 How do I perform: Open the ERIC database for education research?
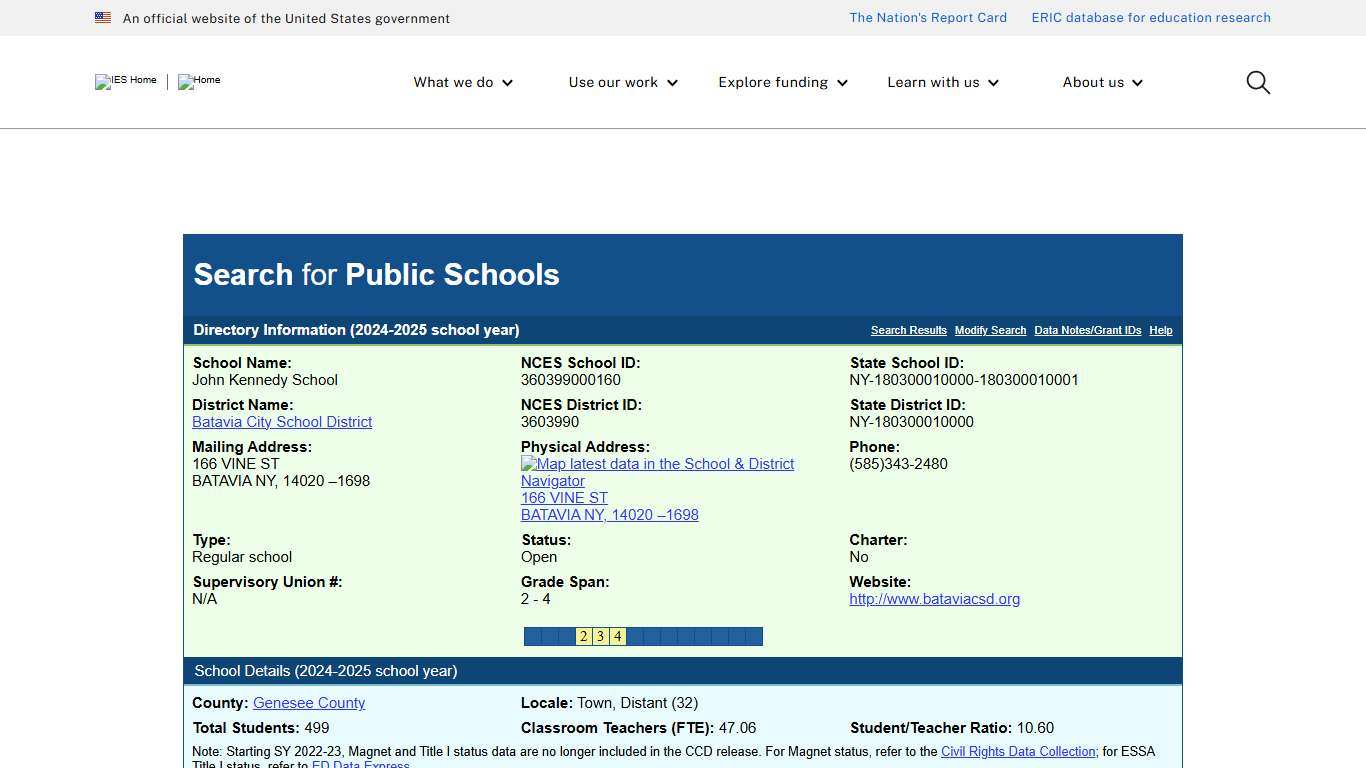(1151, 17)
